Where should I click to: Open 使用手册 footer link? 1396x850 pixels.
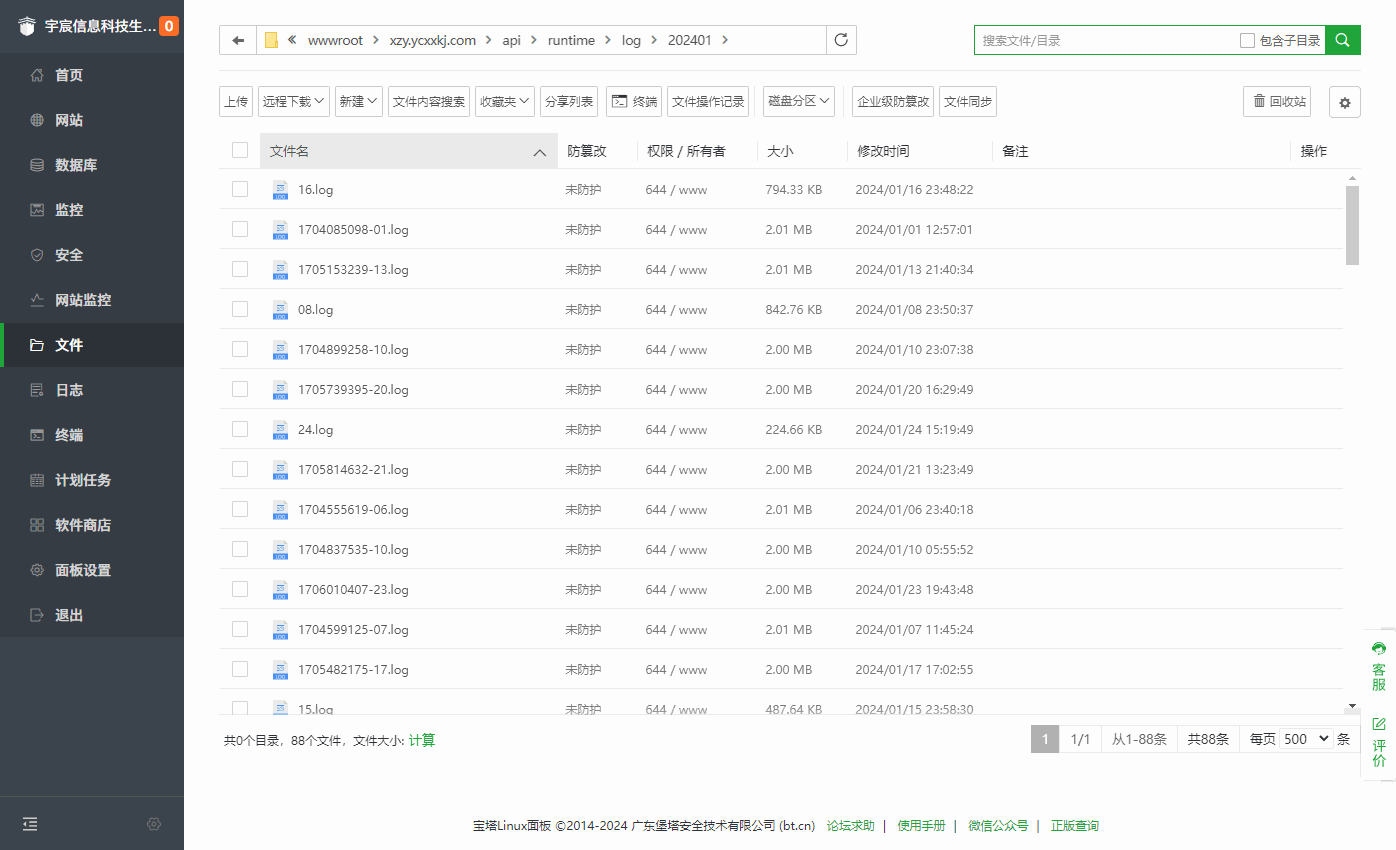(921, 826)
